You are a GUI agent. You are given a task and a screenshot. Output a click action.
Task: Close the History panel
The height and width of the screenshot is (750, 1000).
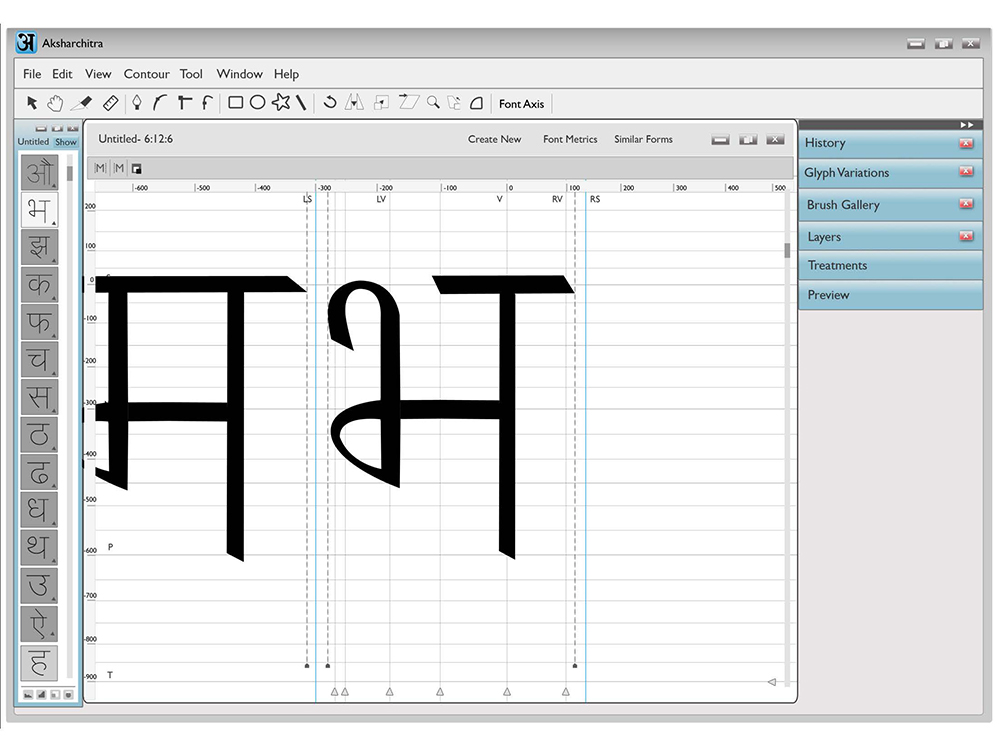pyautogui.click(x=966, y=143)
